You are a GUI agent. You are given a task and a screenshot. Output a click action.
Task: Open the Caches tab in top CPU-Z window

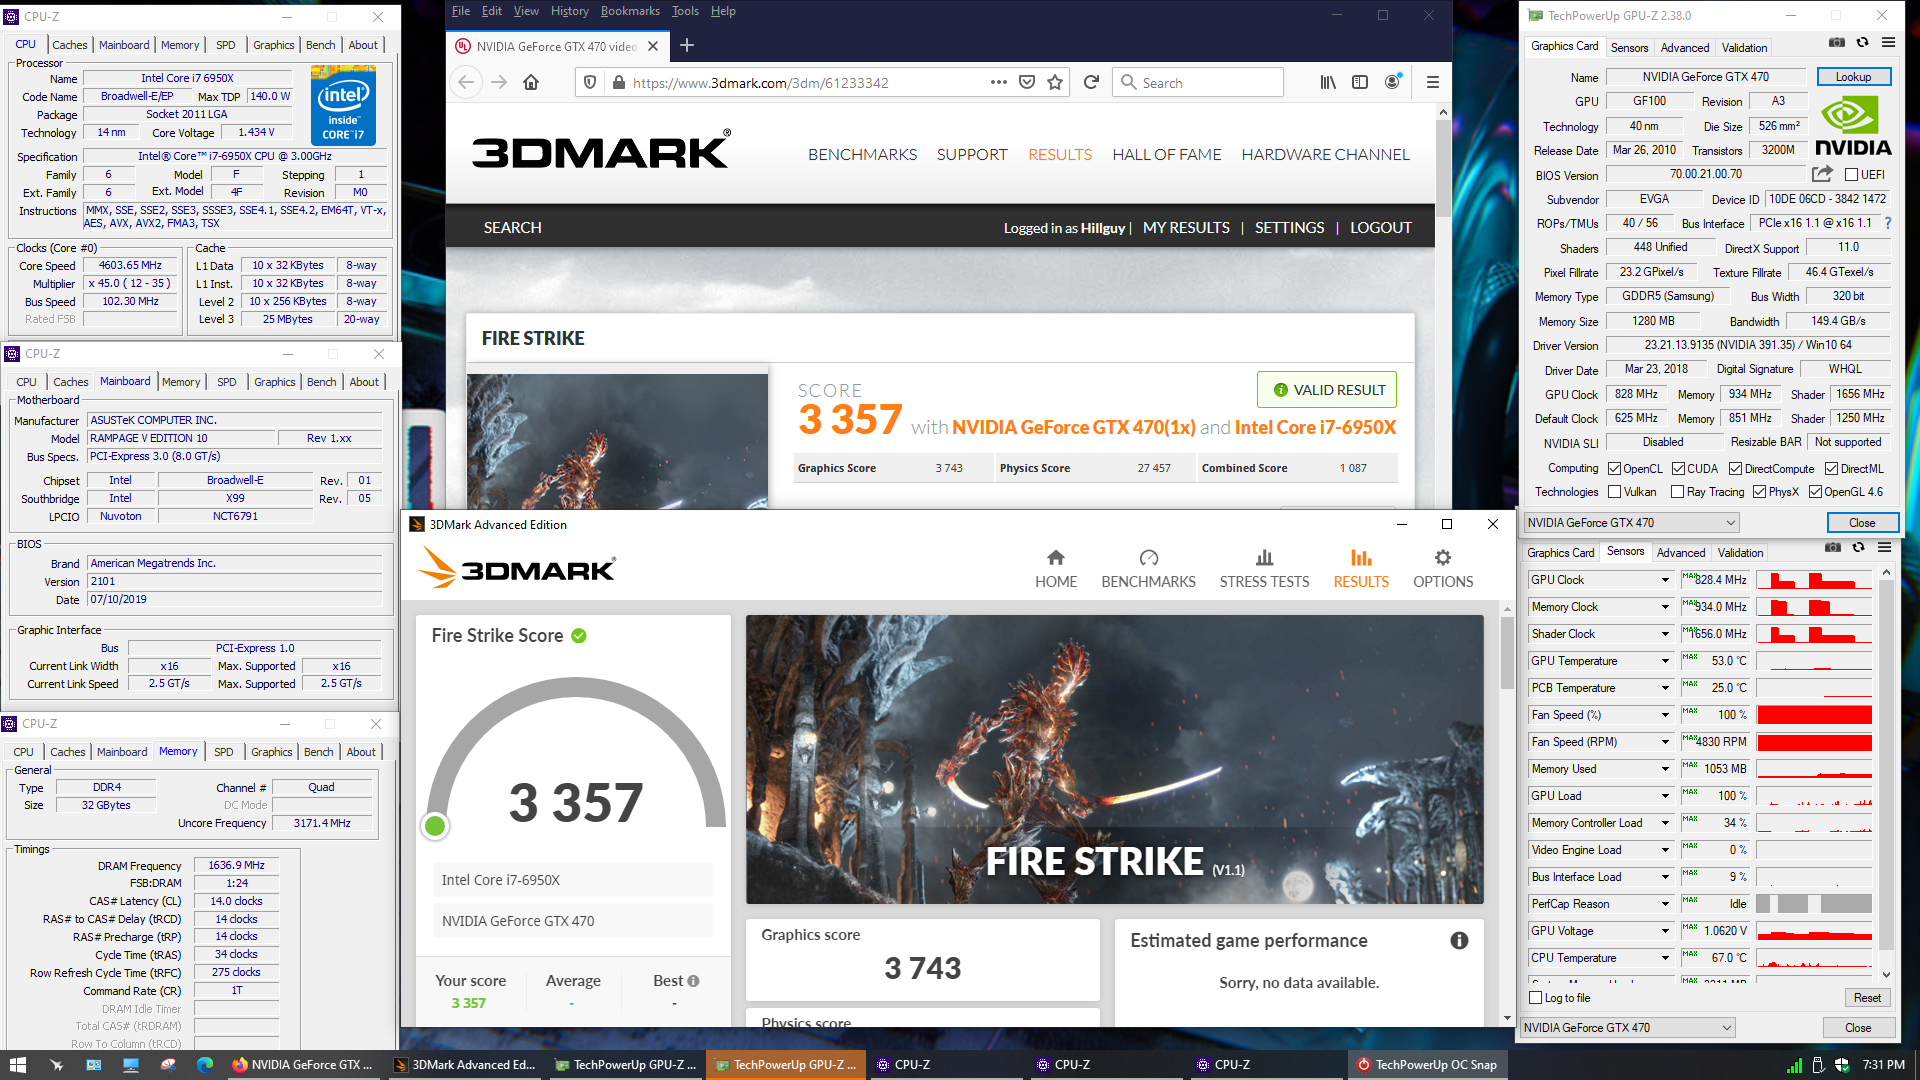70,45
